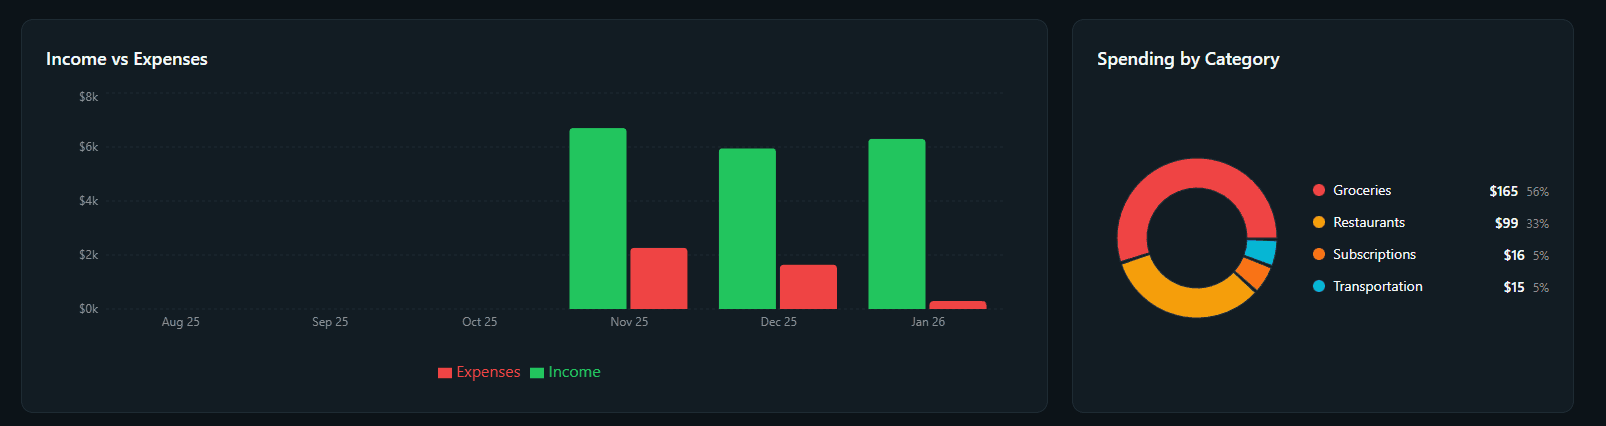Click the $99 Restaurants amount
This screenshot has height=426, width=1606.
(1506, 223)
